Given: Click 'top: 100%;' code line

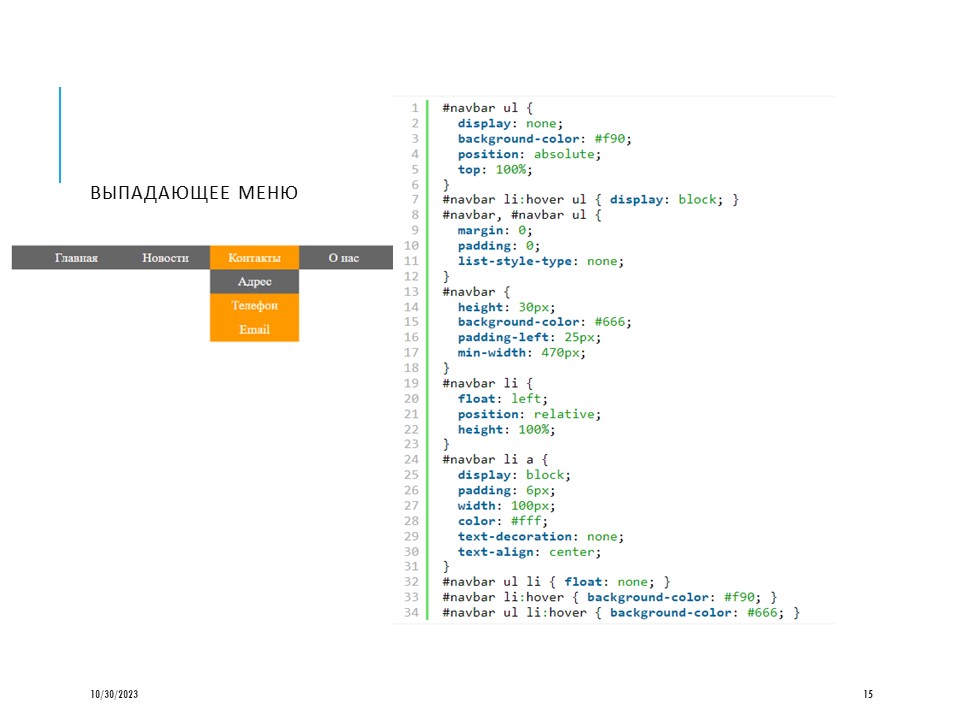Looking at the screenshot, I should (x=495, y=169).
